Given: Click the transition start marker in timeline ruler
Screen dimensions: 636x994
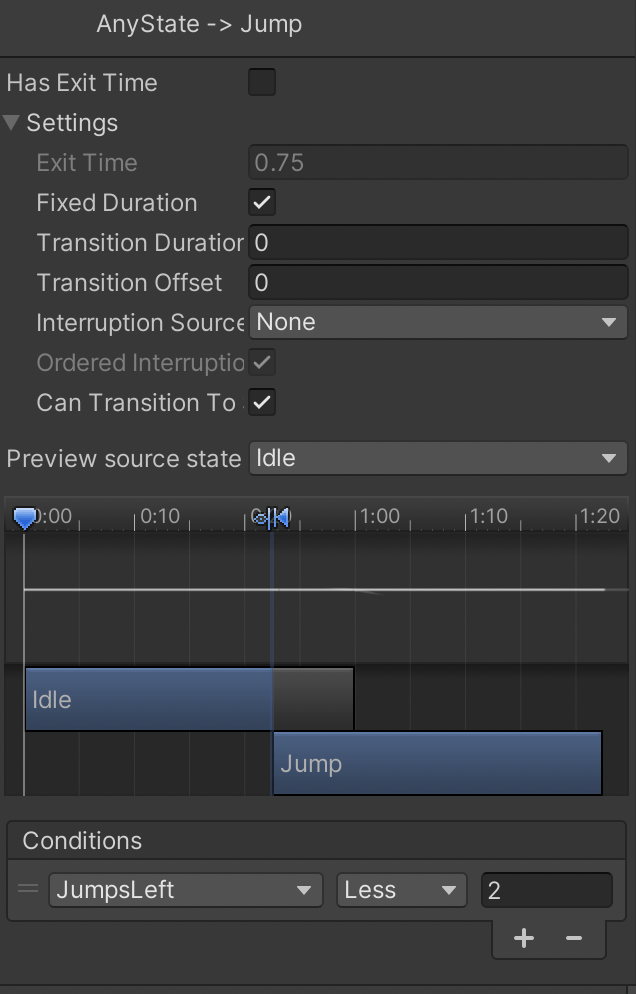Looking at the screenshot, I should point(263,517).
